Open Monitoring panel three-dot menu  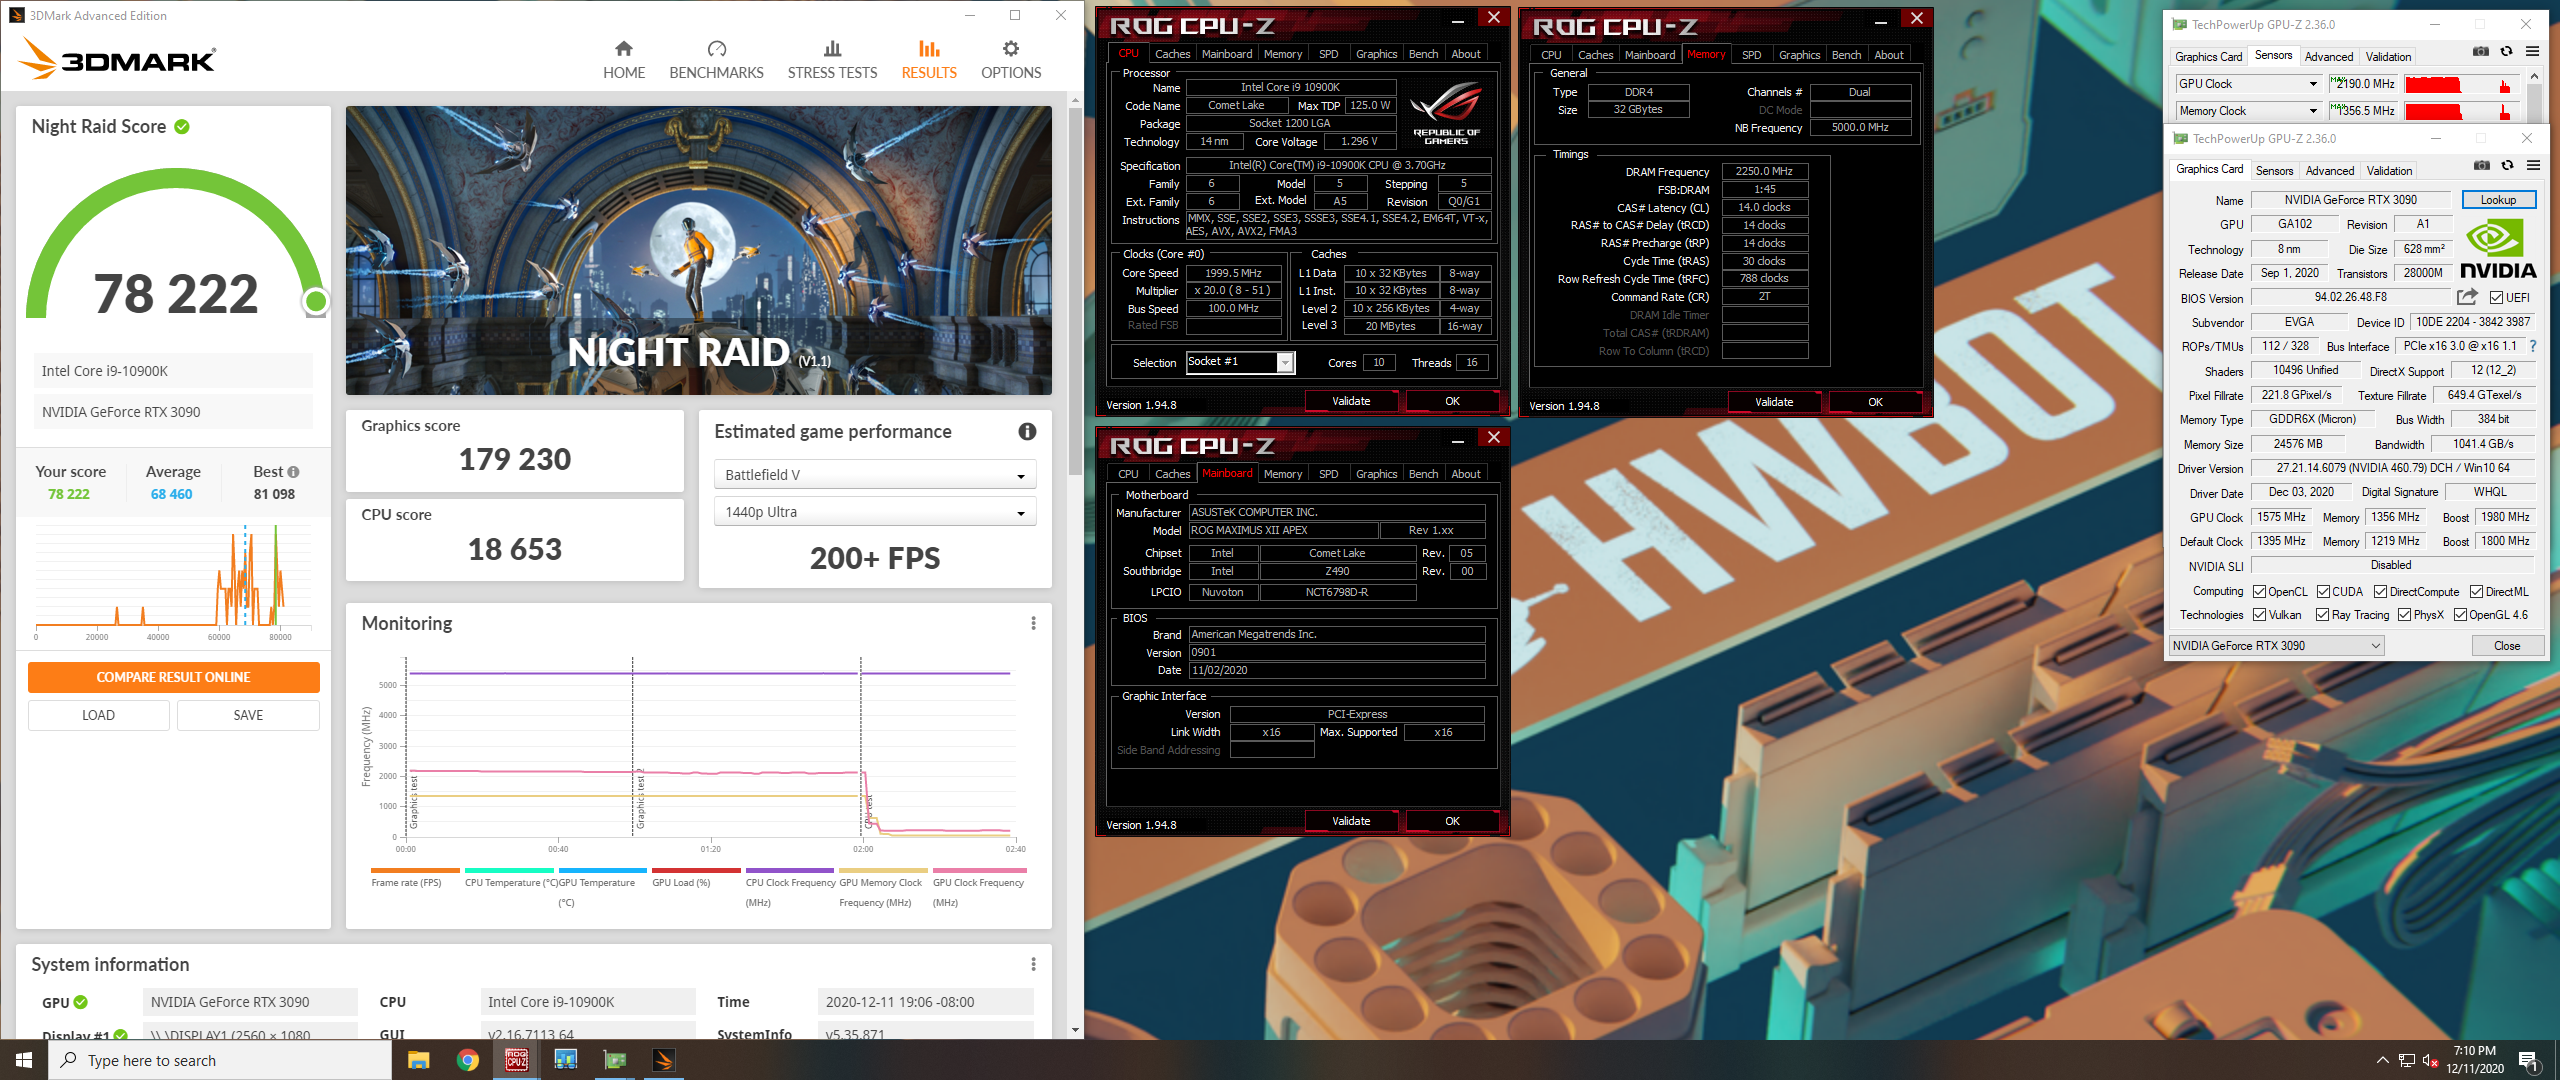click(1033, 623)
